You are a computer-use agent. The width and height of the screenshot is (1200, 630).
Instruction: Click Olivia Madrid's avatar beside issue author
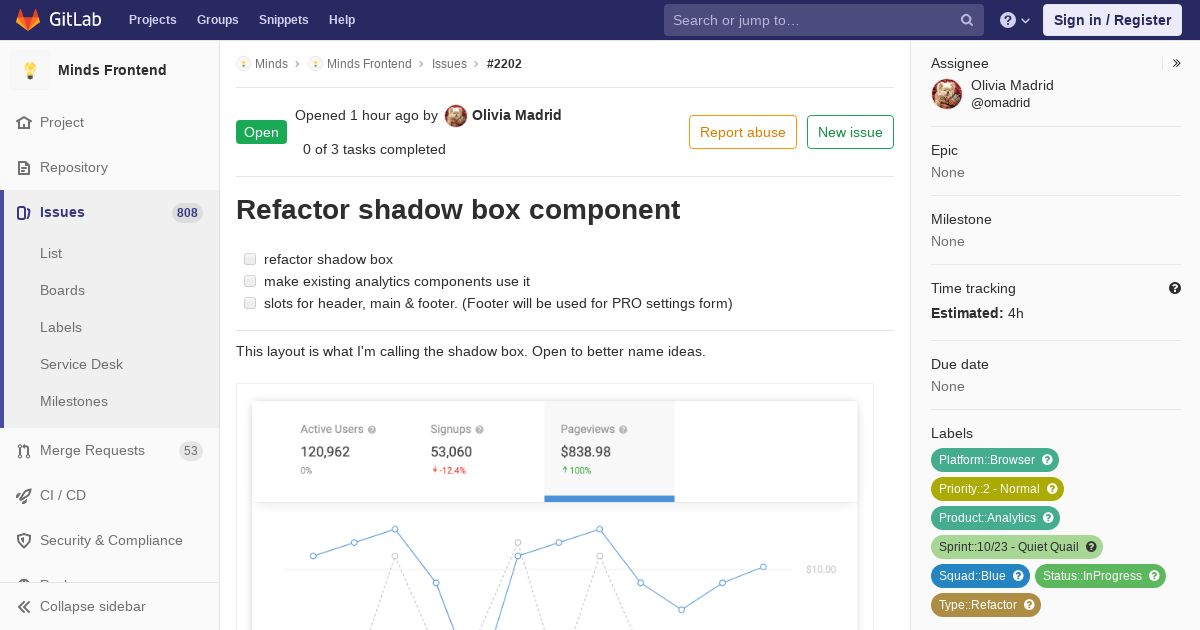point(456,116)
